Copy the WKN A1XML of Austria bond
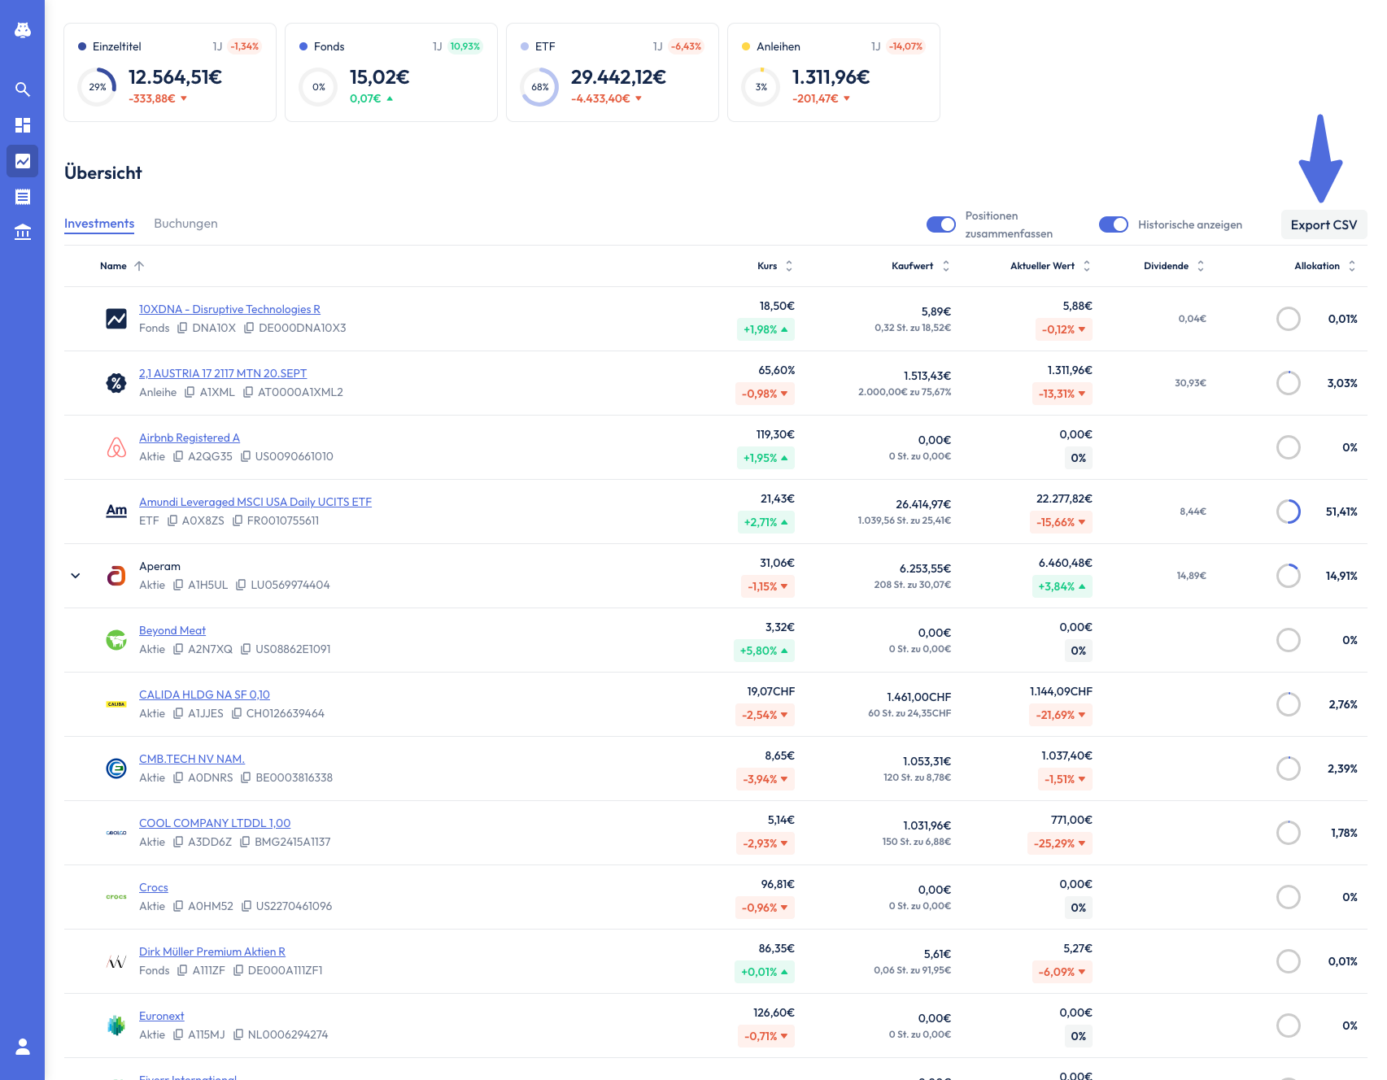Image resolution: width=1387 pixels, height=1080 pixels. 189,392
